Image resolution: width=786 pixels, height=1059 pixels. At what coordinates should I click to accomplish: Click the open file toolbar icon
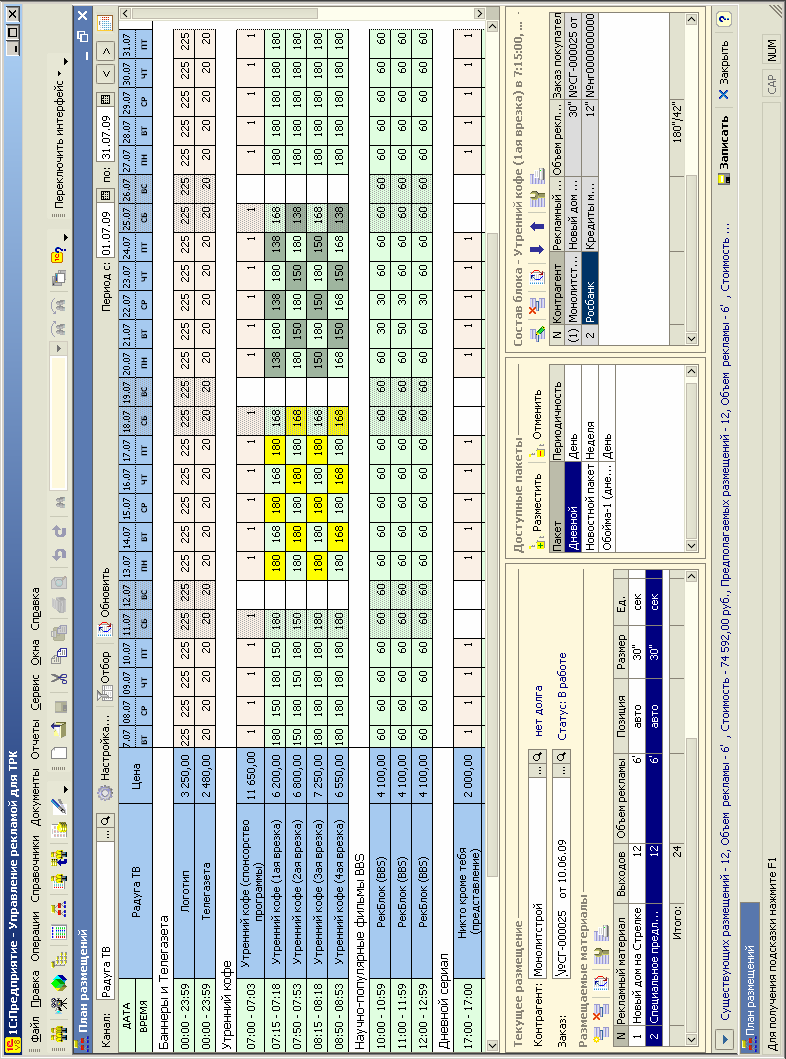click(59, 729)
